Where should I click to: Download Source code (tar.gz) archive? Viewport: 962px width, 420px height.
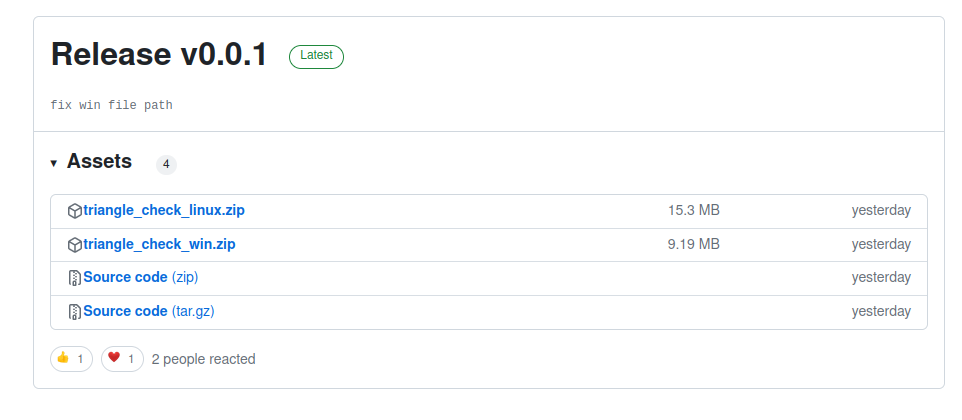tap(148, 311)
